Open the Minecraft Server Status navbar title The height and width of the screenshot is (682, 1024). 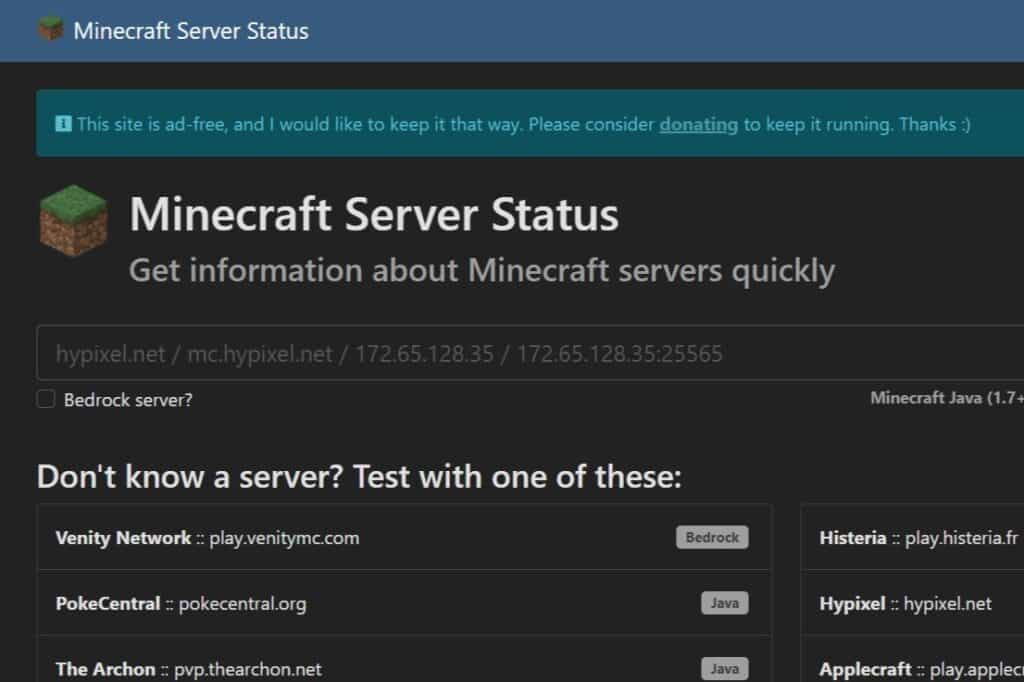[x=191, y=31]
